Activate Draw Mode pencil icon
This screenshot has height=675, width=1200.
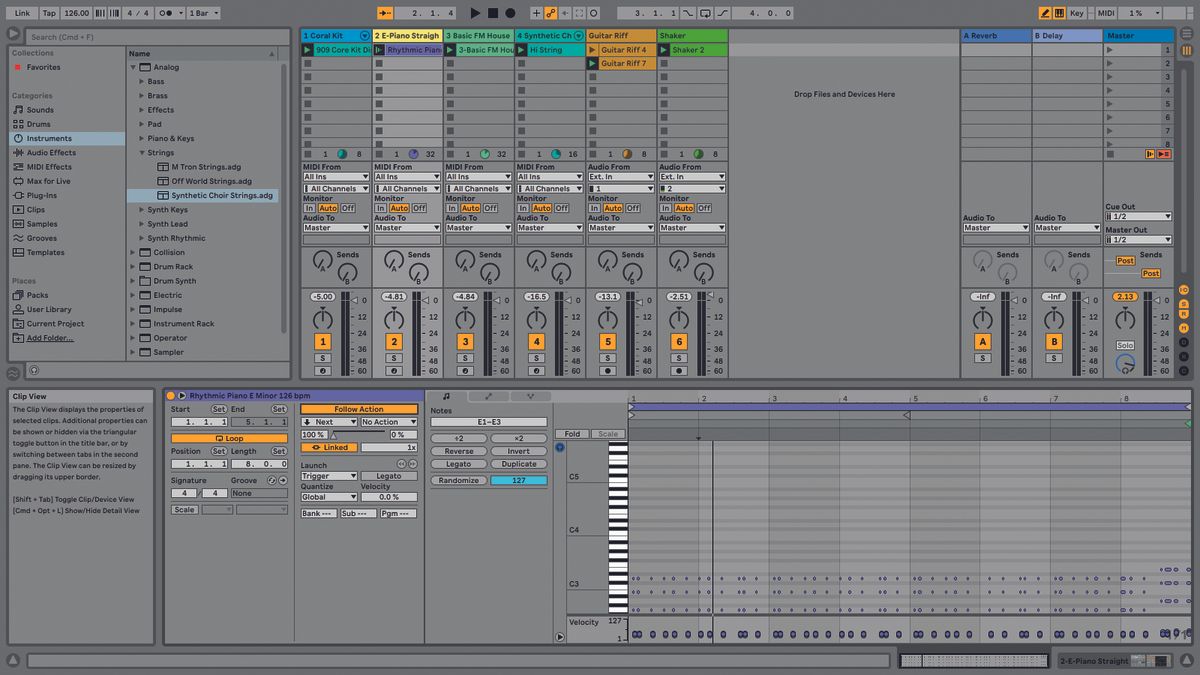tap(1046, 13)
